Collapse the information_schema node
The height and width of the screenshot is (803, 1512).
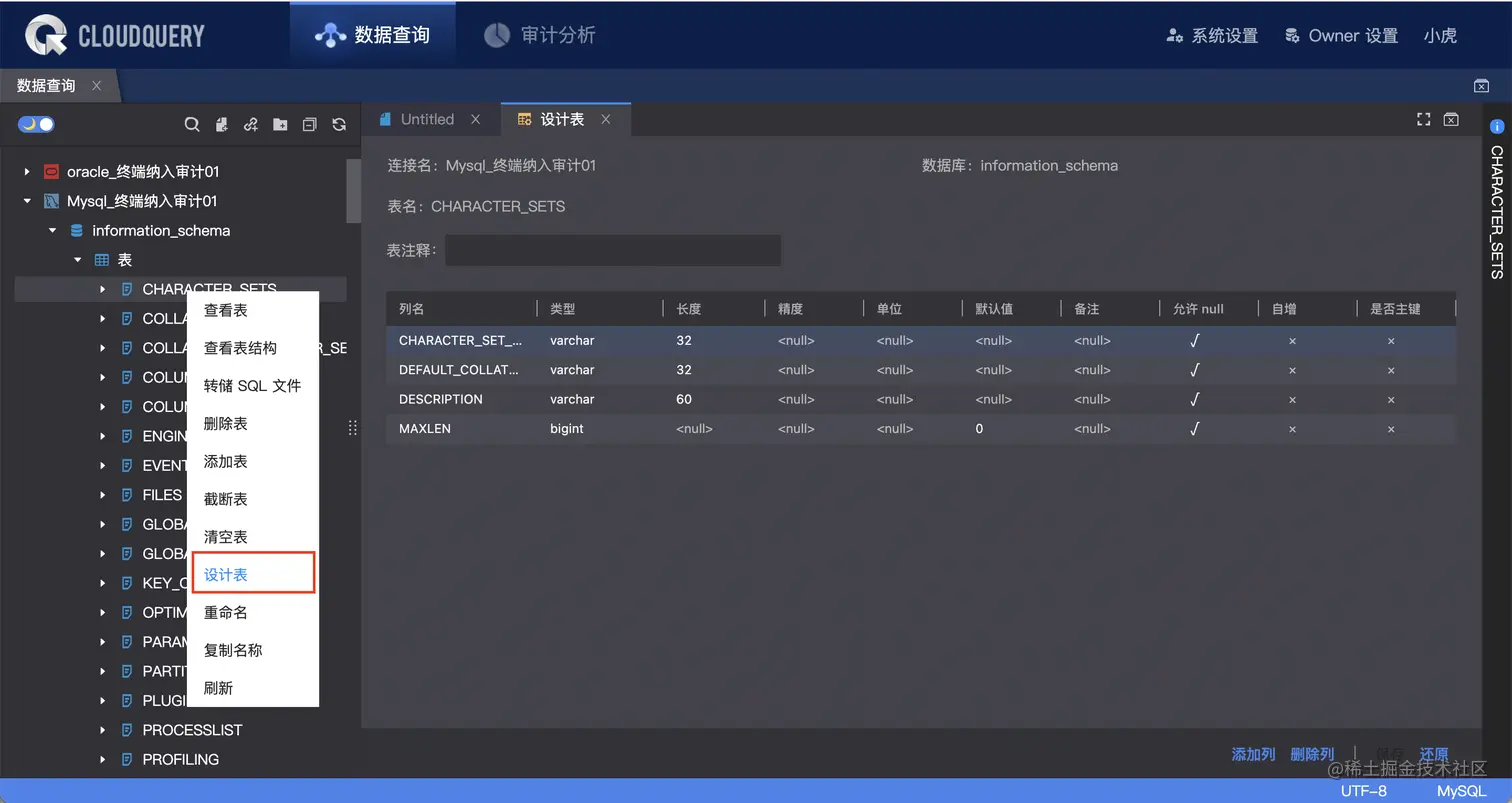pos(52,230)
